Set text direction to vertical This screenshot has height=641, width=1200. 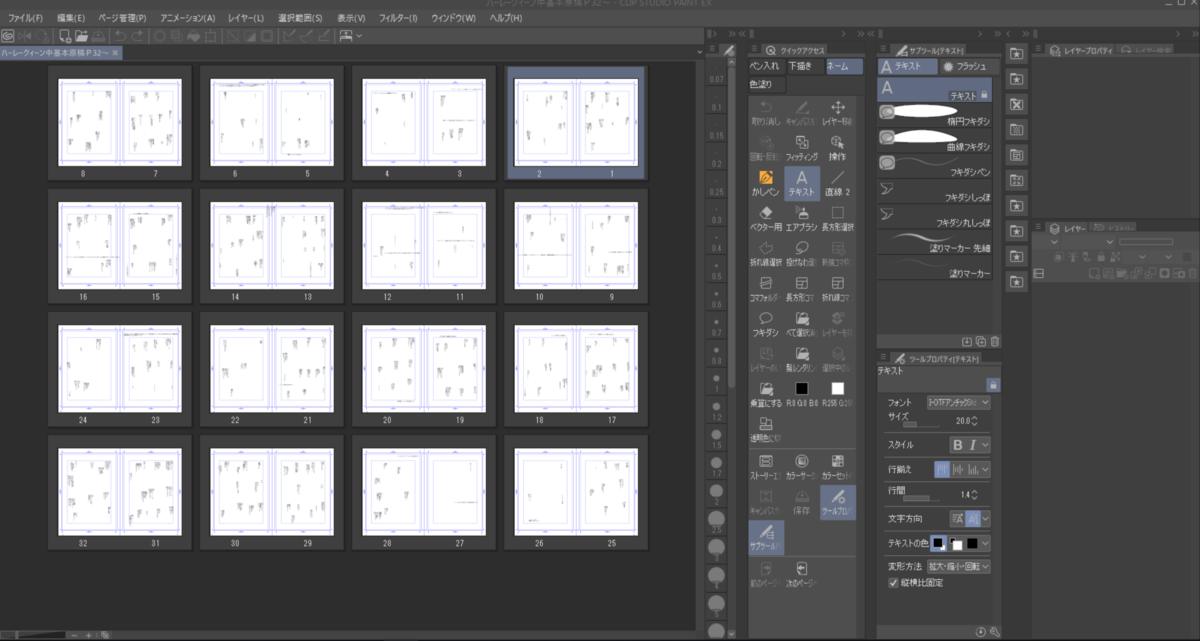[972, 518]
